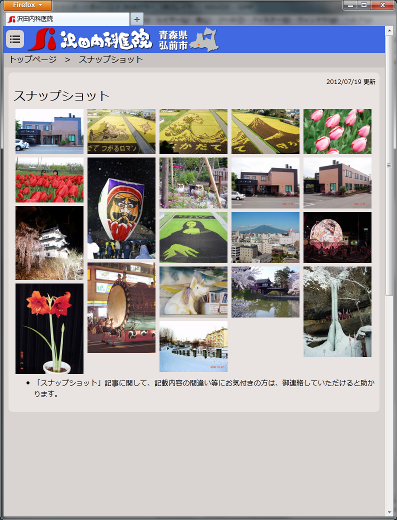Image resolution: width=397 pixels, height=520 pixels.
Task: Open the Mona Lisa rice field art
Action: pos(193,237)
